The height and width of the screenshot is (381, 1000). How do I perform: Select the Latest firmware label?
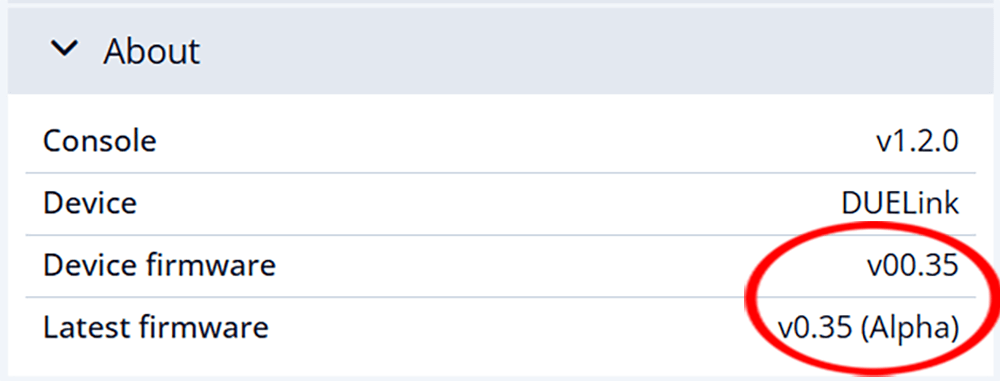156,327
